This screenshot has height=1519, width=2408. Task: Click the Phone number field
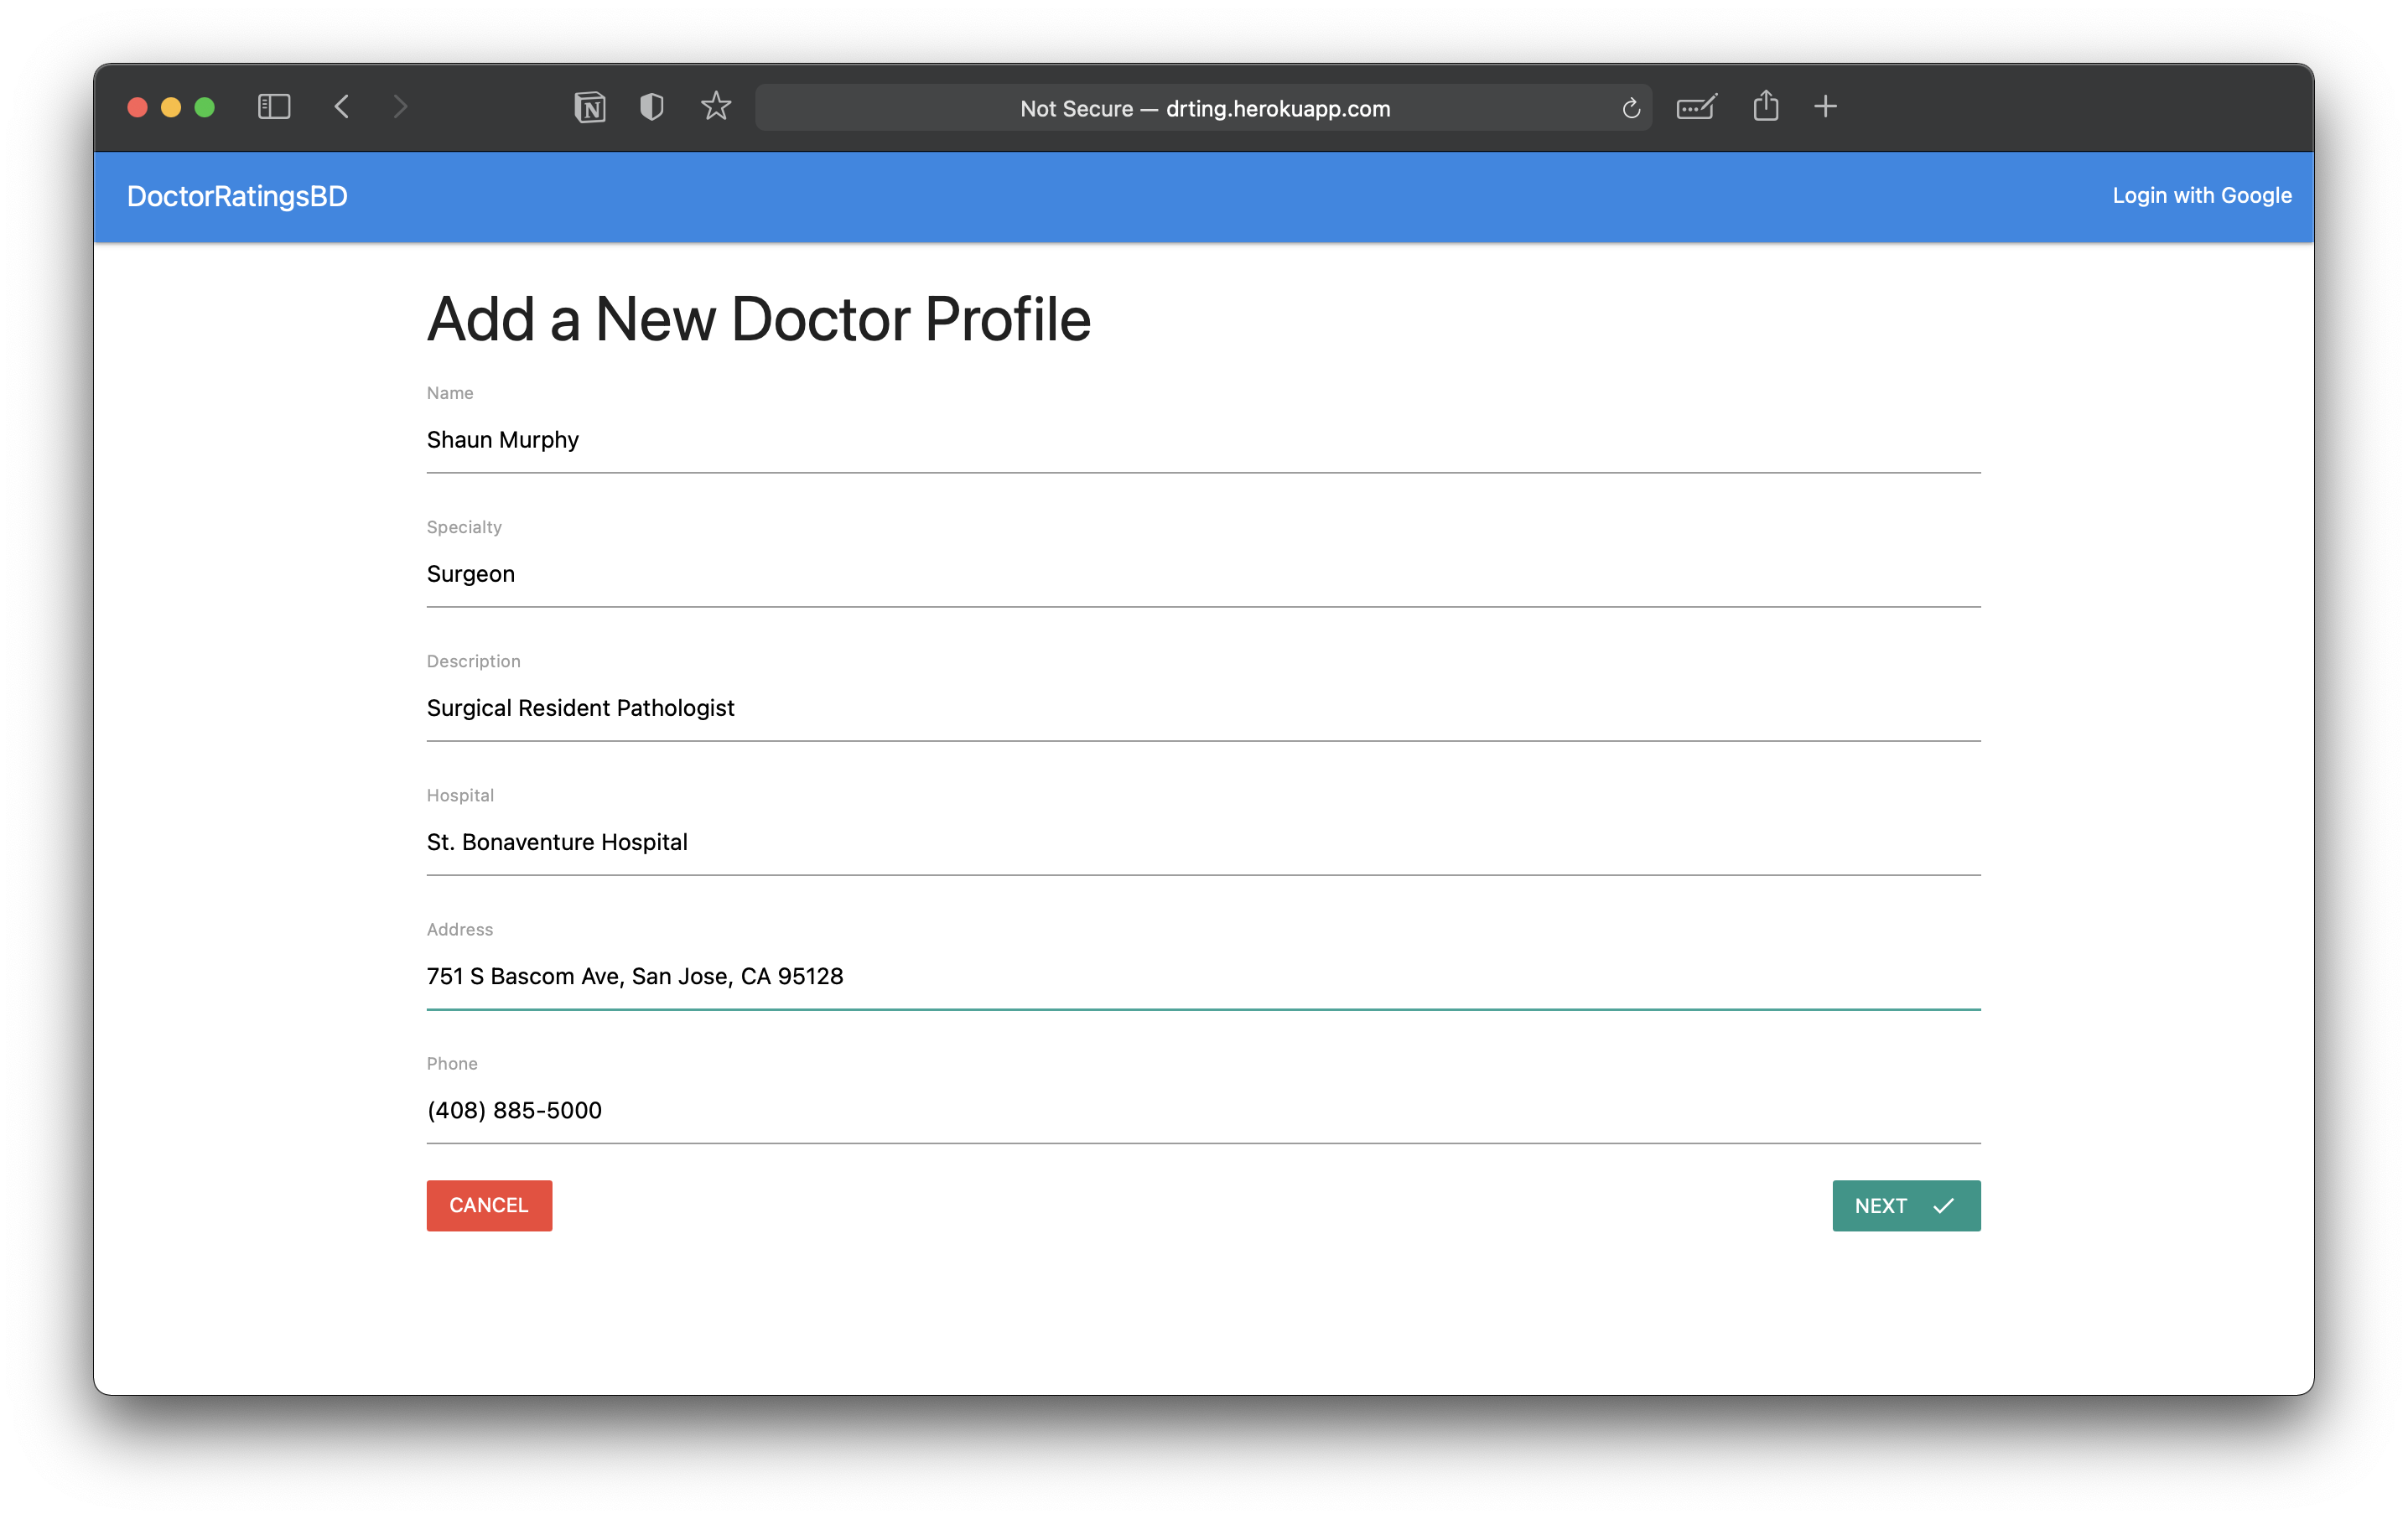[1203, 1110]
